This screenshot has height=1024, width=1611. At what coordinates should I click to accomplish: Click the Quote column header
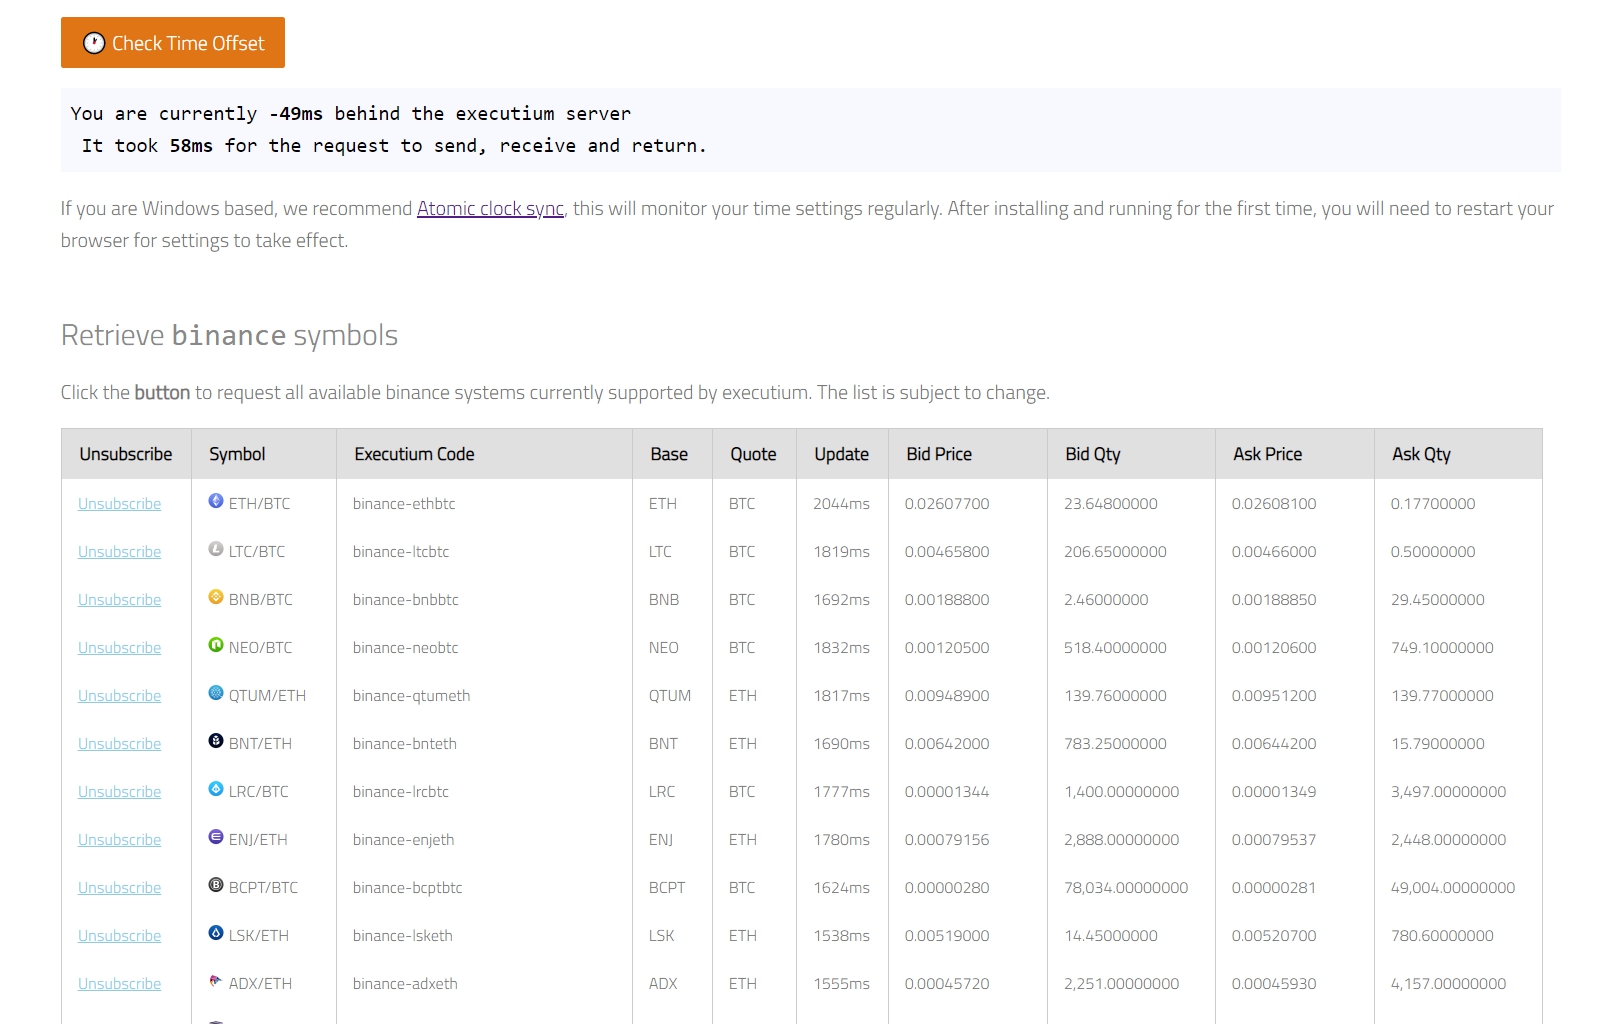point(753,454)
